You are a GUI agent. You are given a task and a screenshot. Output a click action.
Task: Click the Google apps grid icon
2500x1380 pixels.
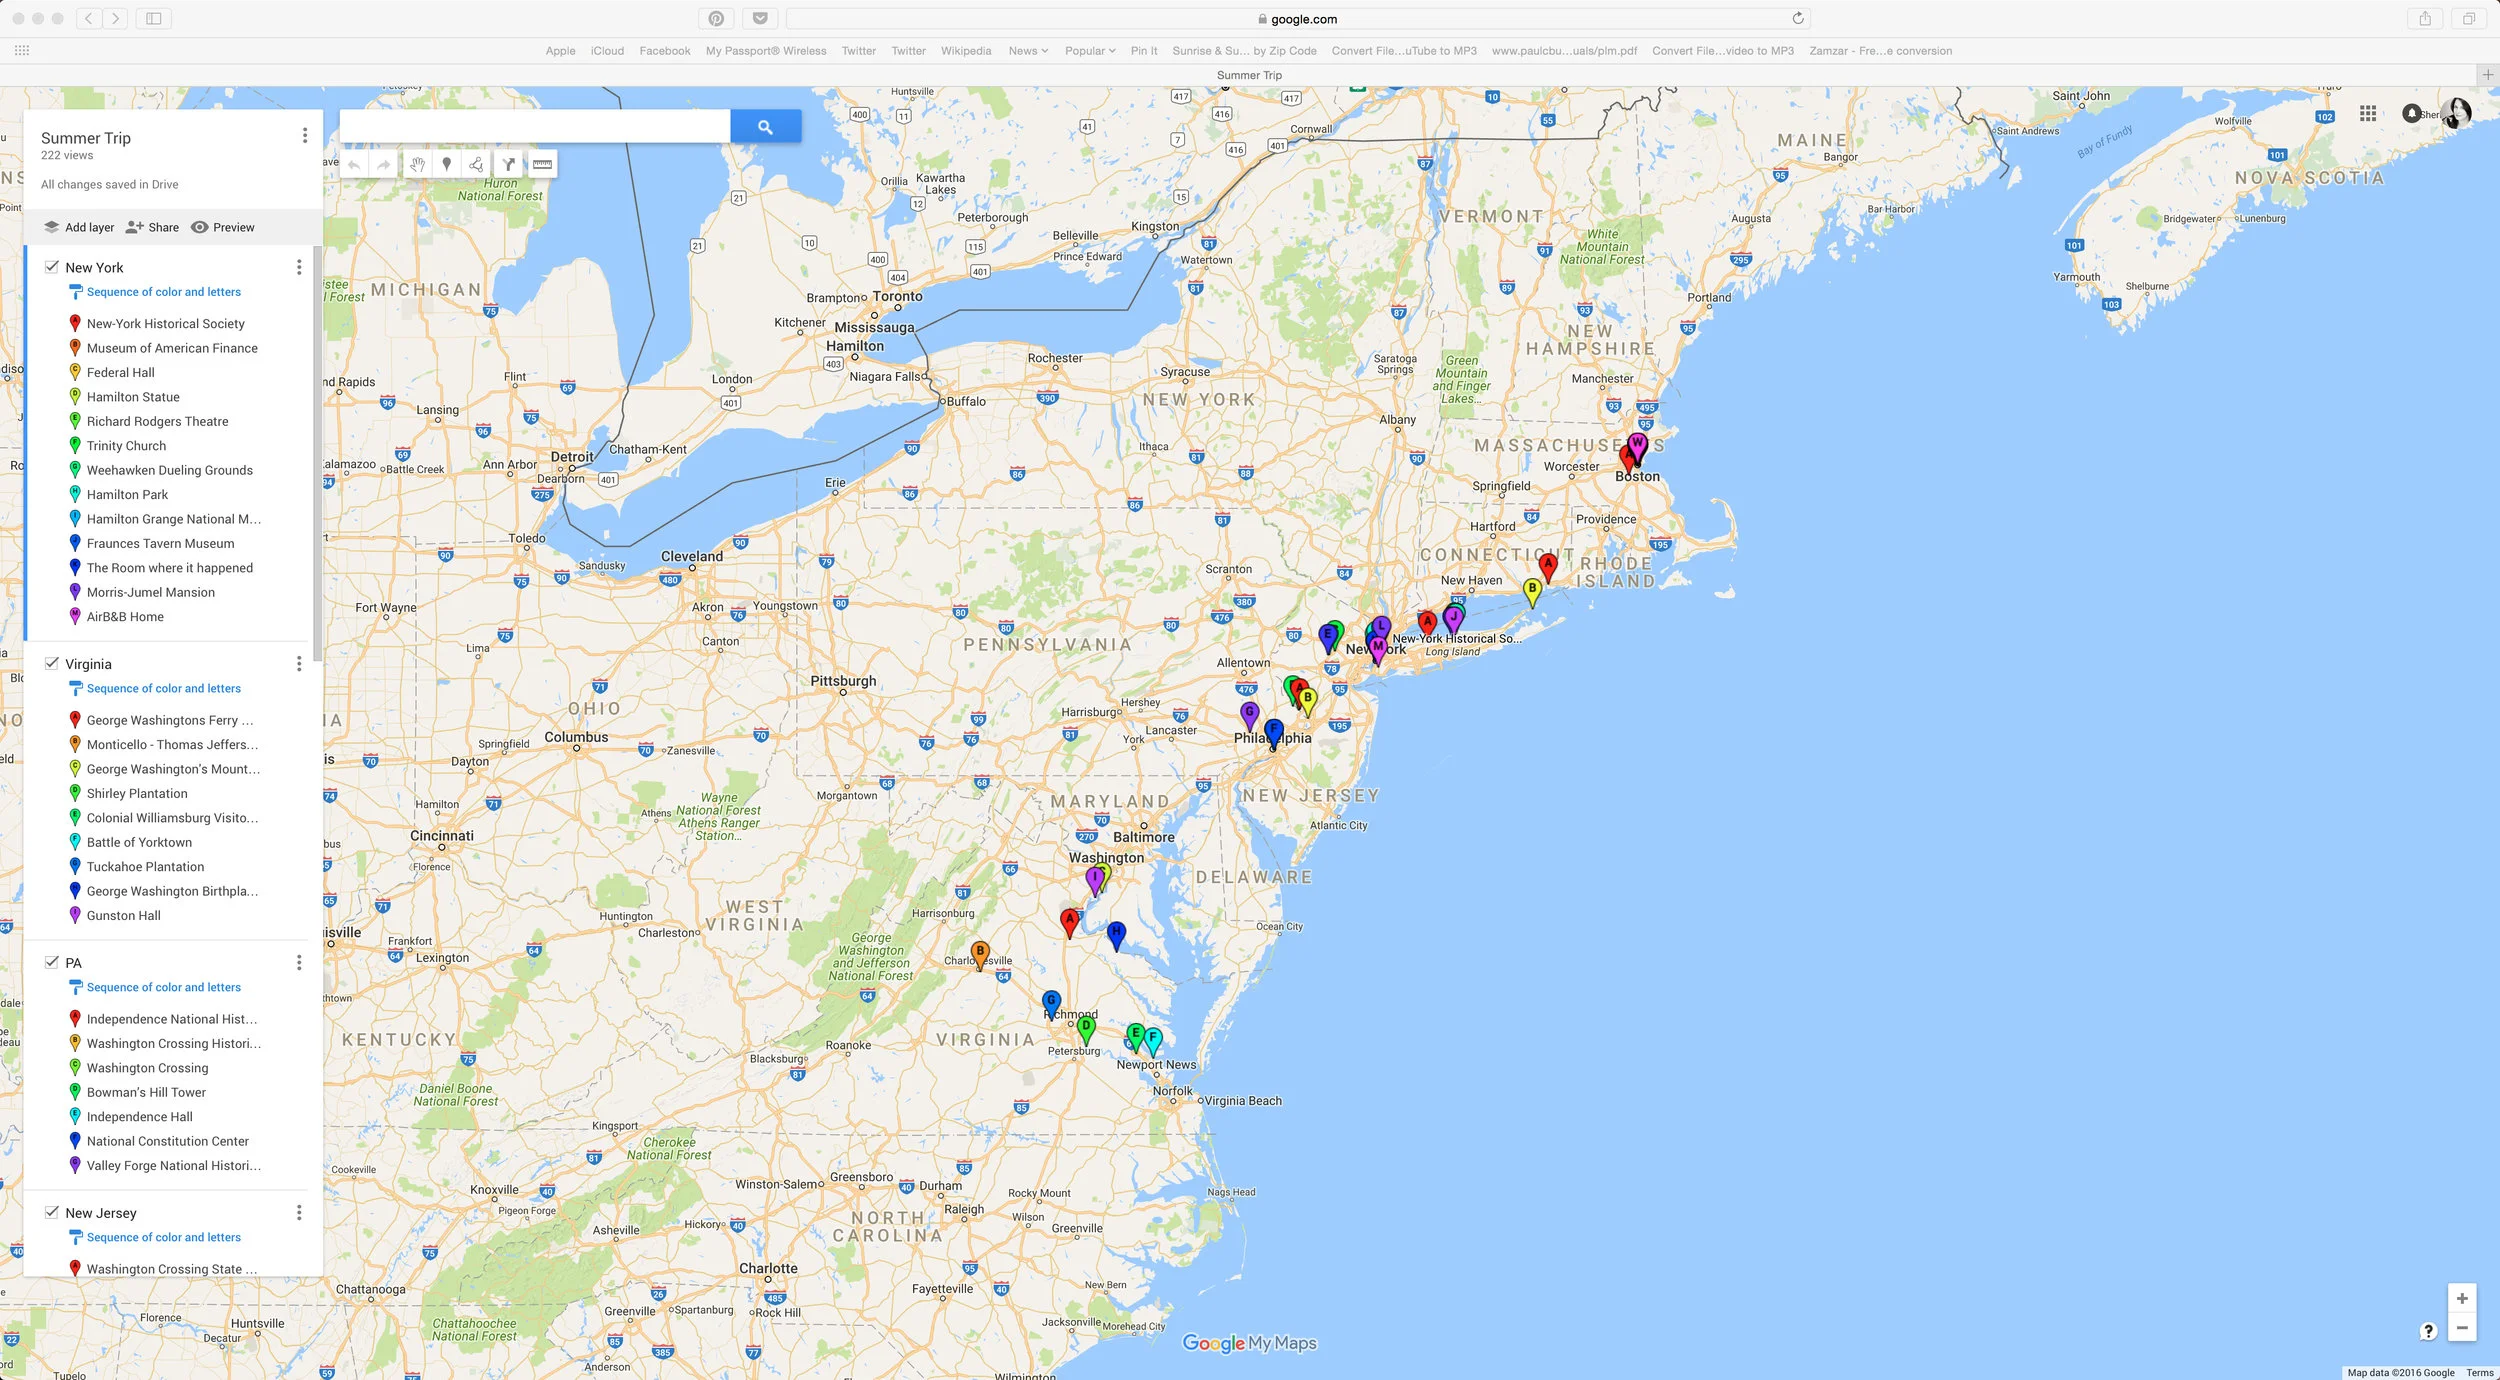click(2368, 113)
